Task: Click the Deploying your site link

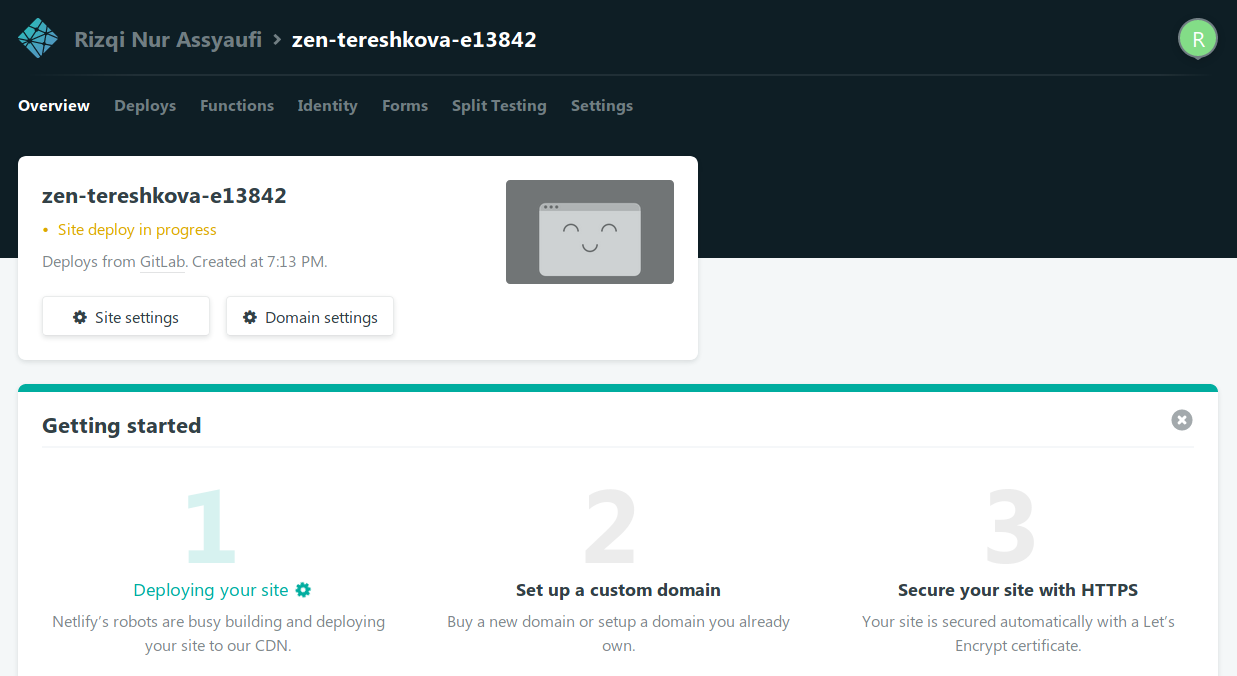Action: pos(211,590)
